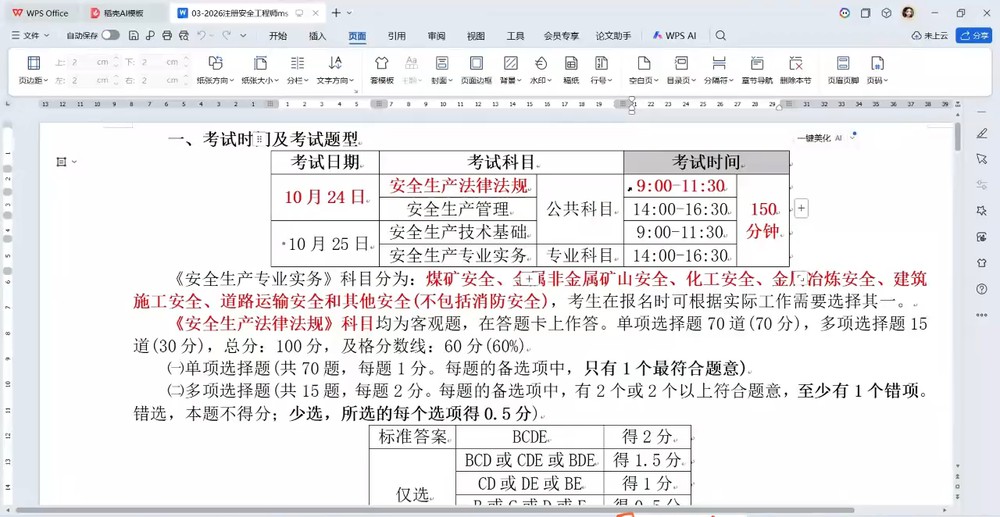Click the cube icon in title bar
The image size is (1000, 517).
tap(886, 13)
